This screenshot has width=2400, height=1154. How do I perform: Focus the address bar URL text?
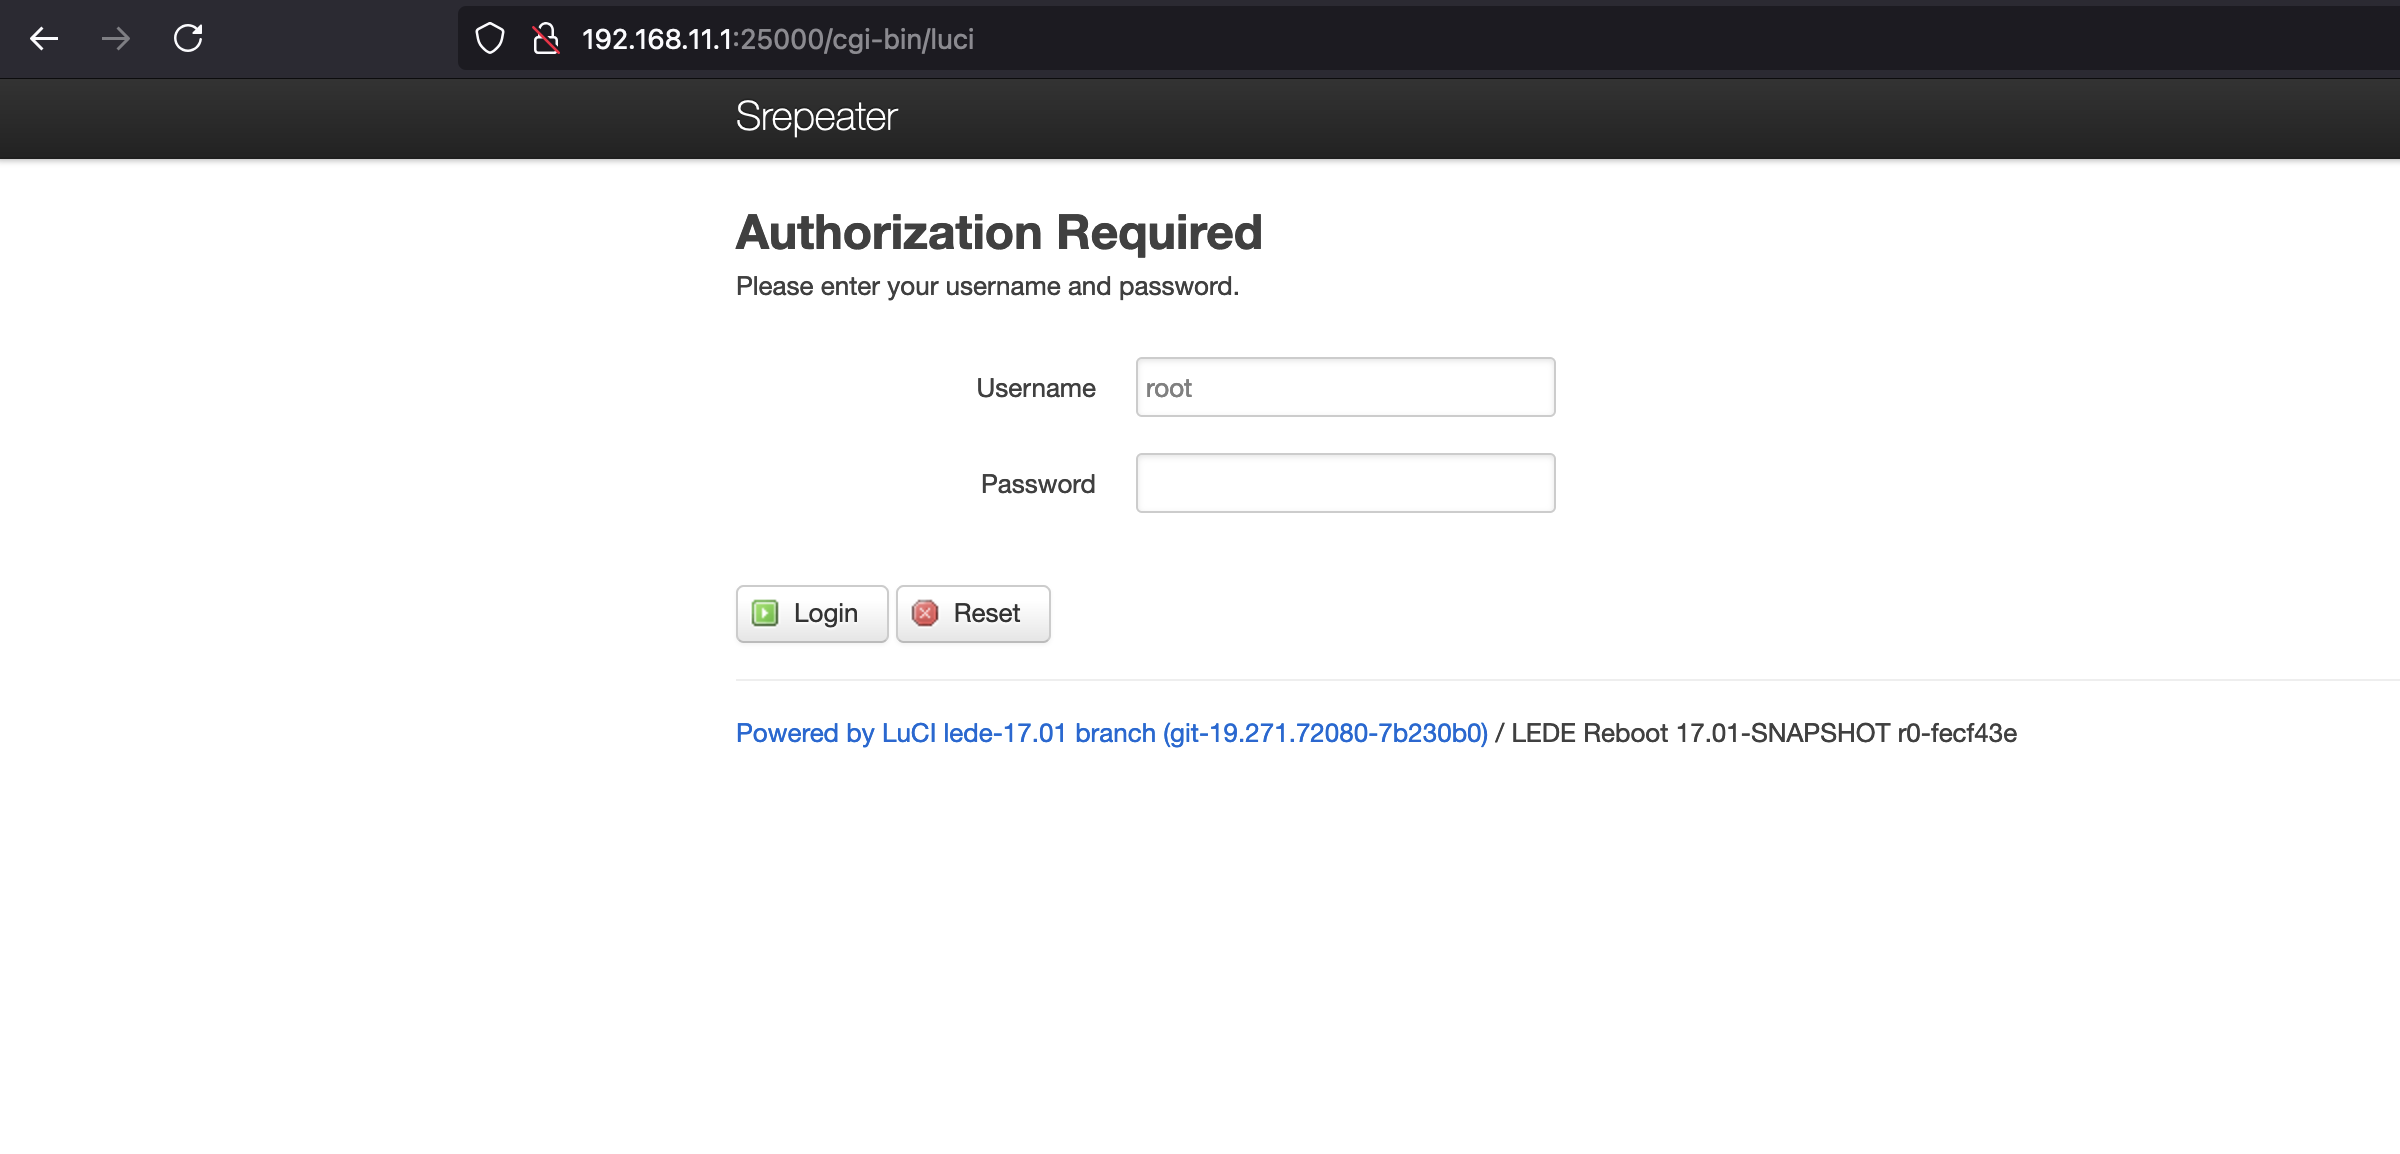click(x=777, y=39)
